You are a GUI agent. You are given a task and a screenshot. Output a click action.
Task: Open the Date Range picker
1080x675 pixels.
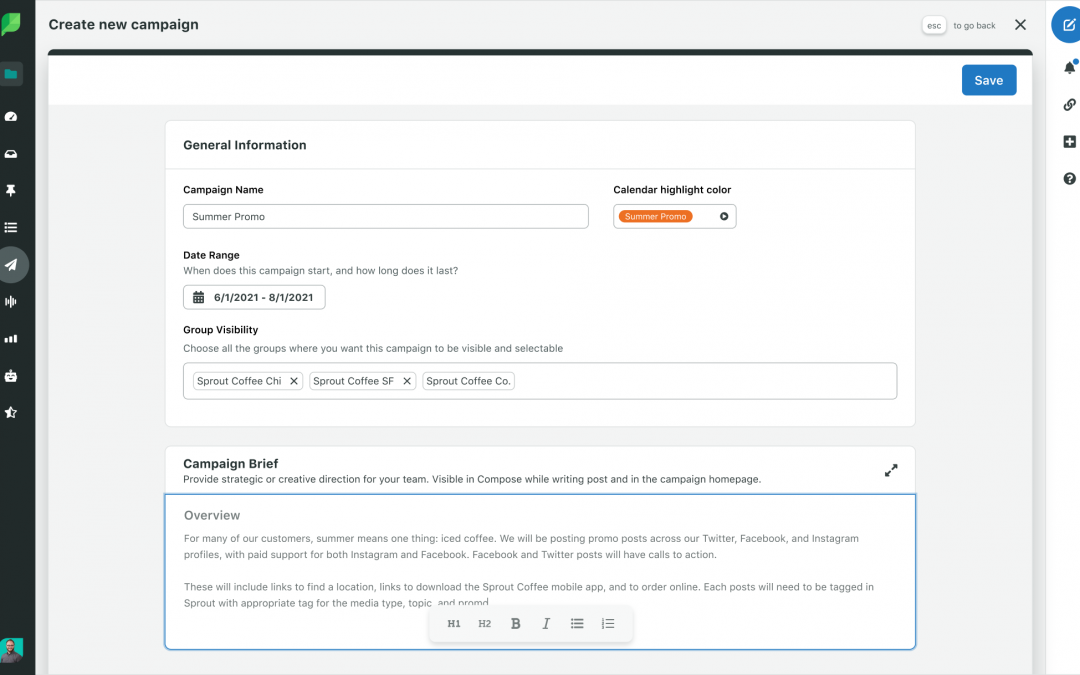[x=254, y=297]
